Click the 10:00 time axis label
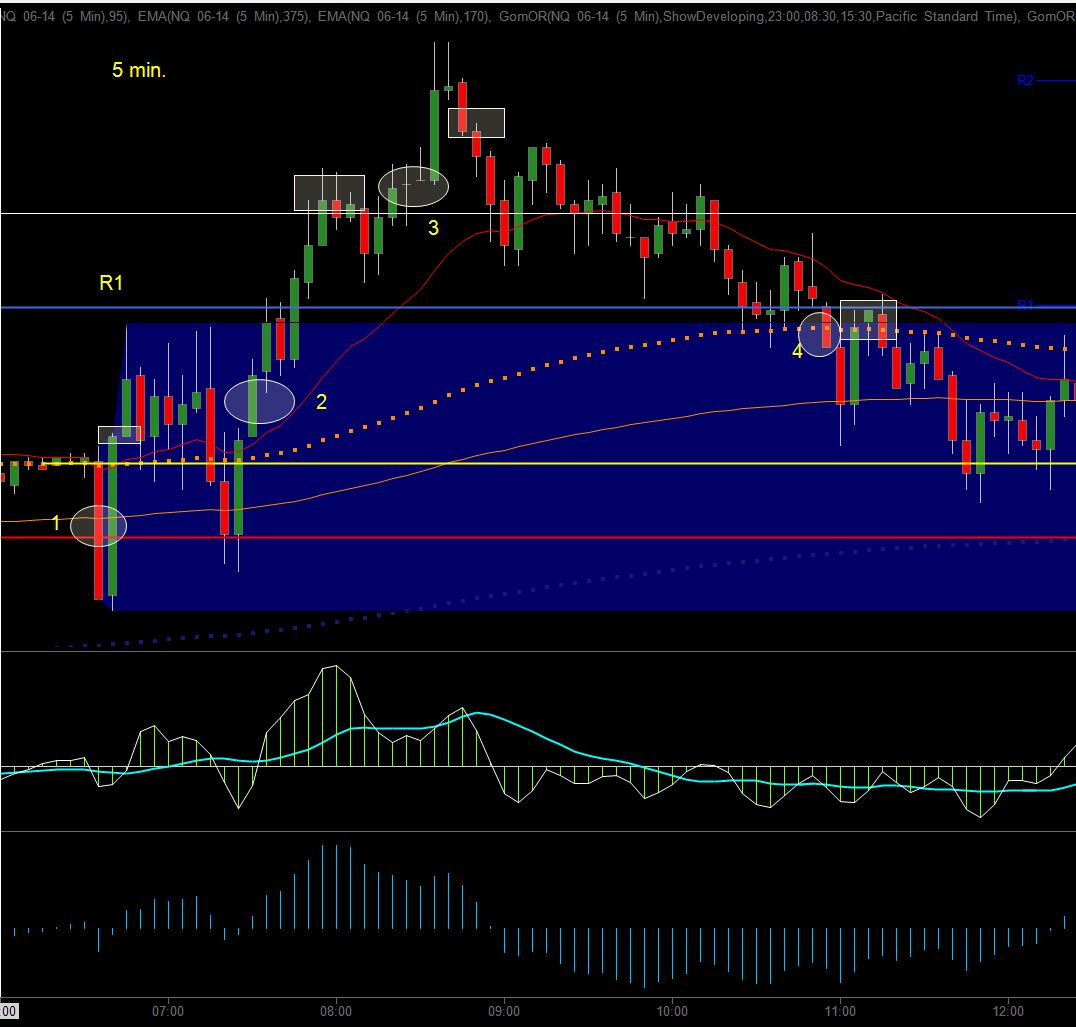 [672, 1011]
